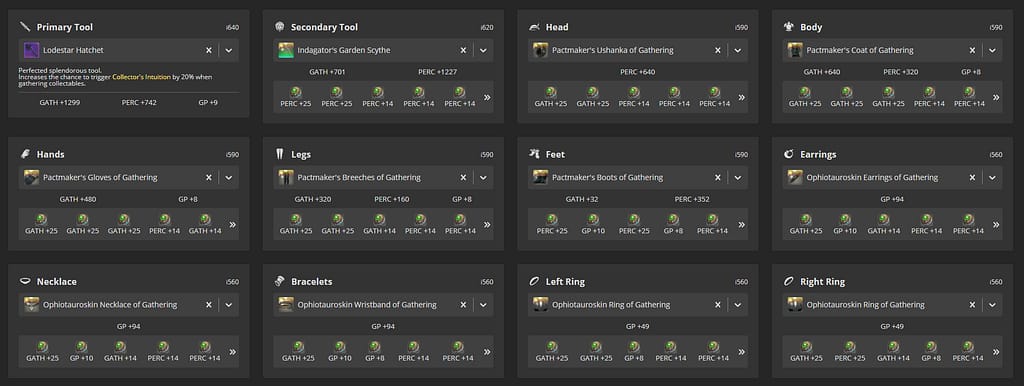Viewport: 1024px width, 386px height.
Task: Click the Lodestar Hatchet item icon
Action: [31, 50]
